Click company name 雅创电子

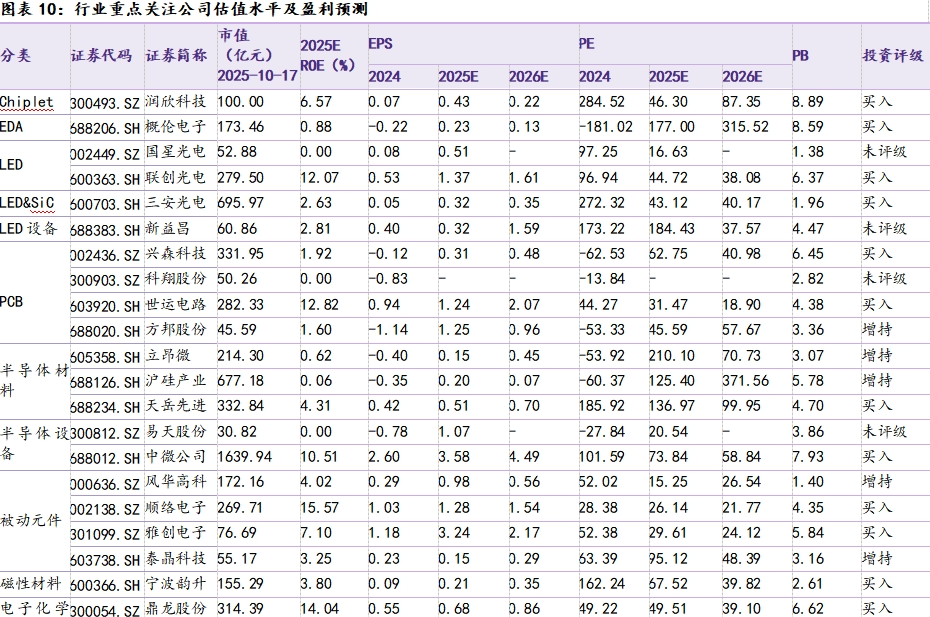pyautogui.click(x=176, y=532)
